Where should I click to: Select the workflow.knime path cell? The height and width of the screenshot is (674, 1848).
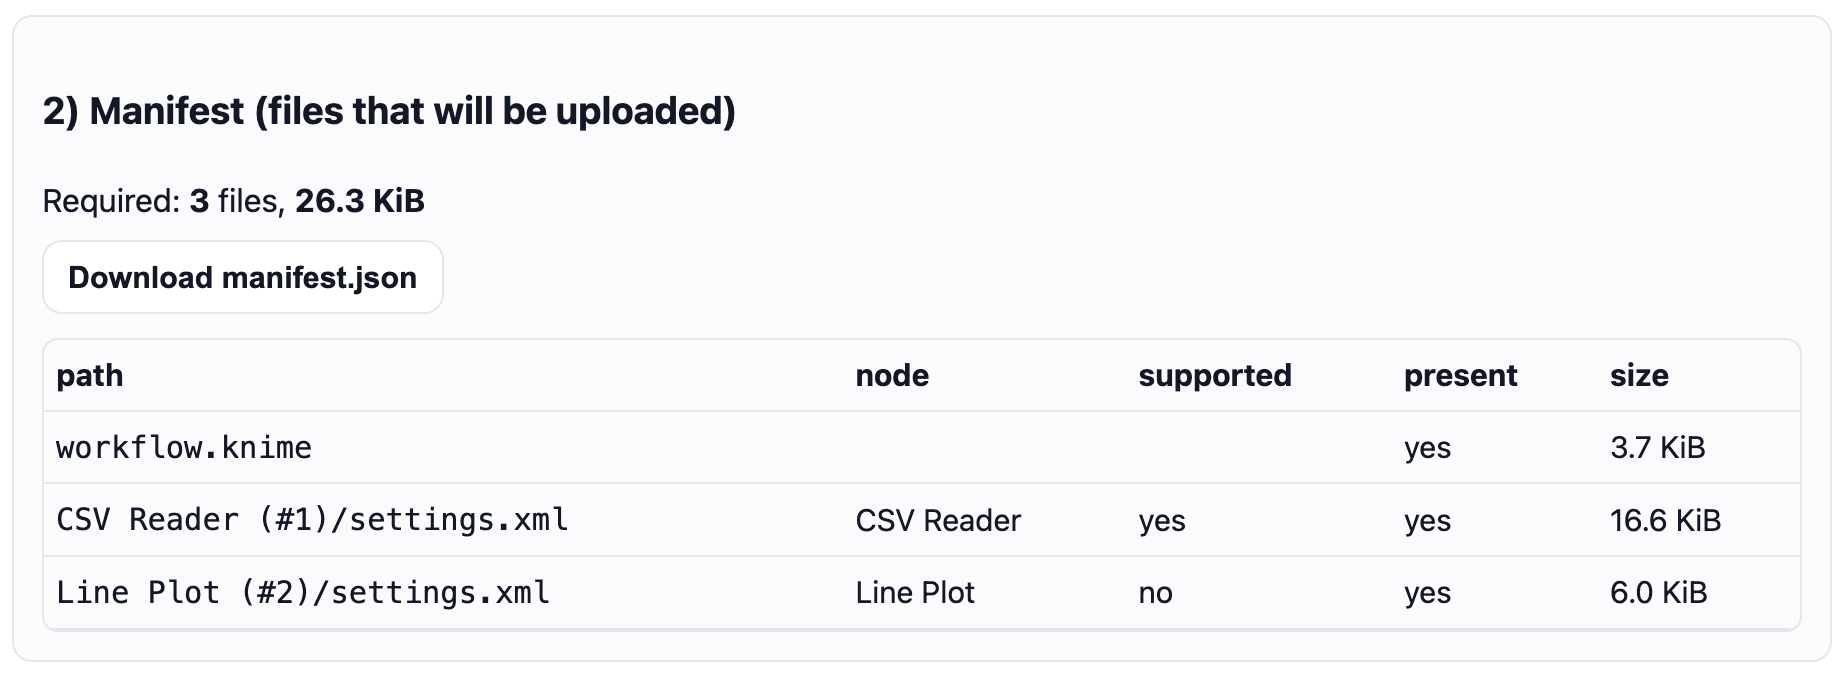(x=184, y=447)
